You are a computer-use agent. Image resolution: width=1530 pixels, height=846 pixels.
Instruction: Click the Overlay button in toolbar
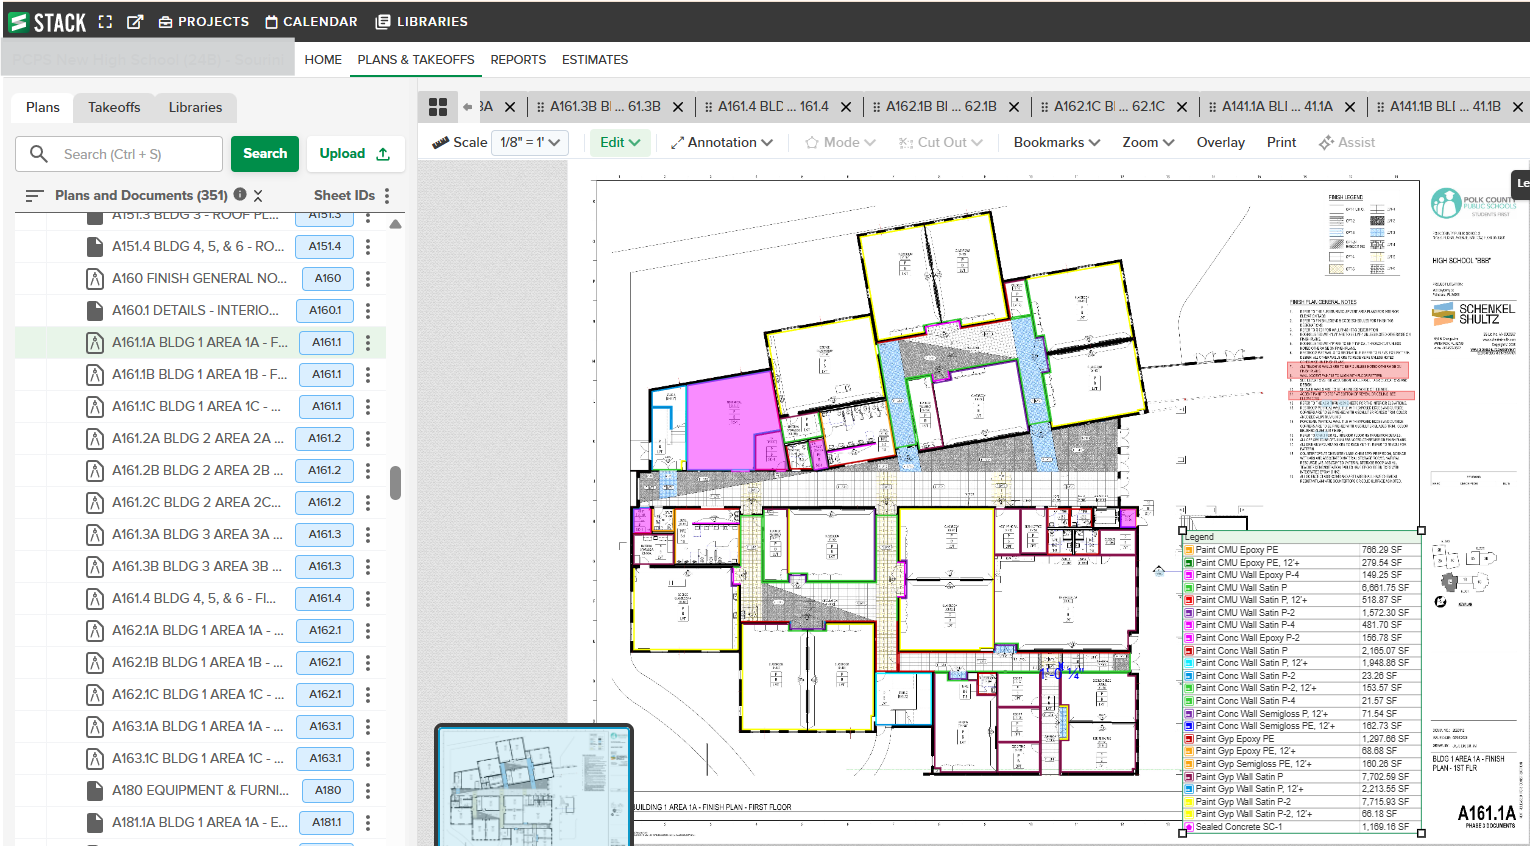coord(1220,143)
